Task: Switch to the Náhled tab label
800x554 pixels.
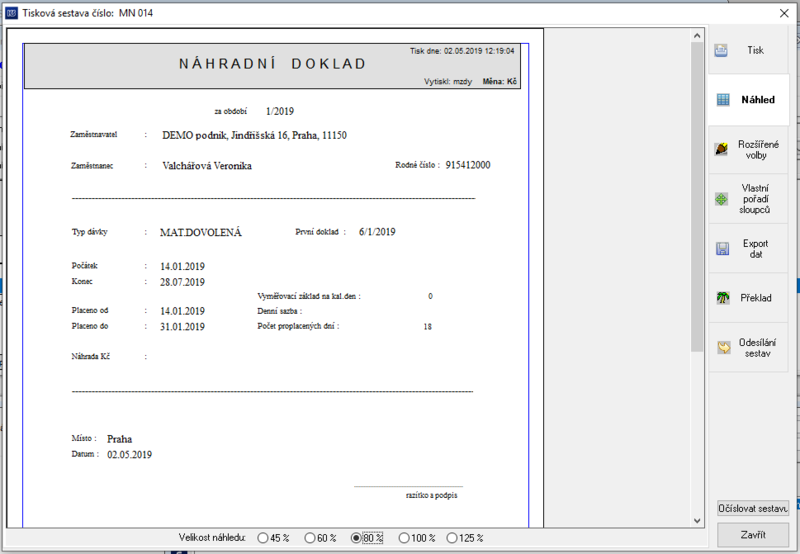Action: click(758, 99)
